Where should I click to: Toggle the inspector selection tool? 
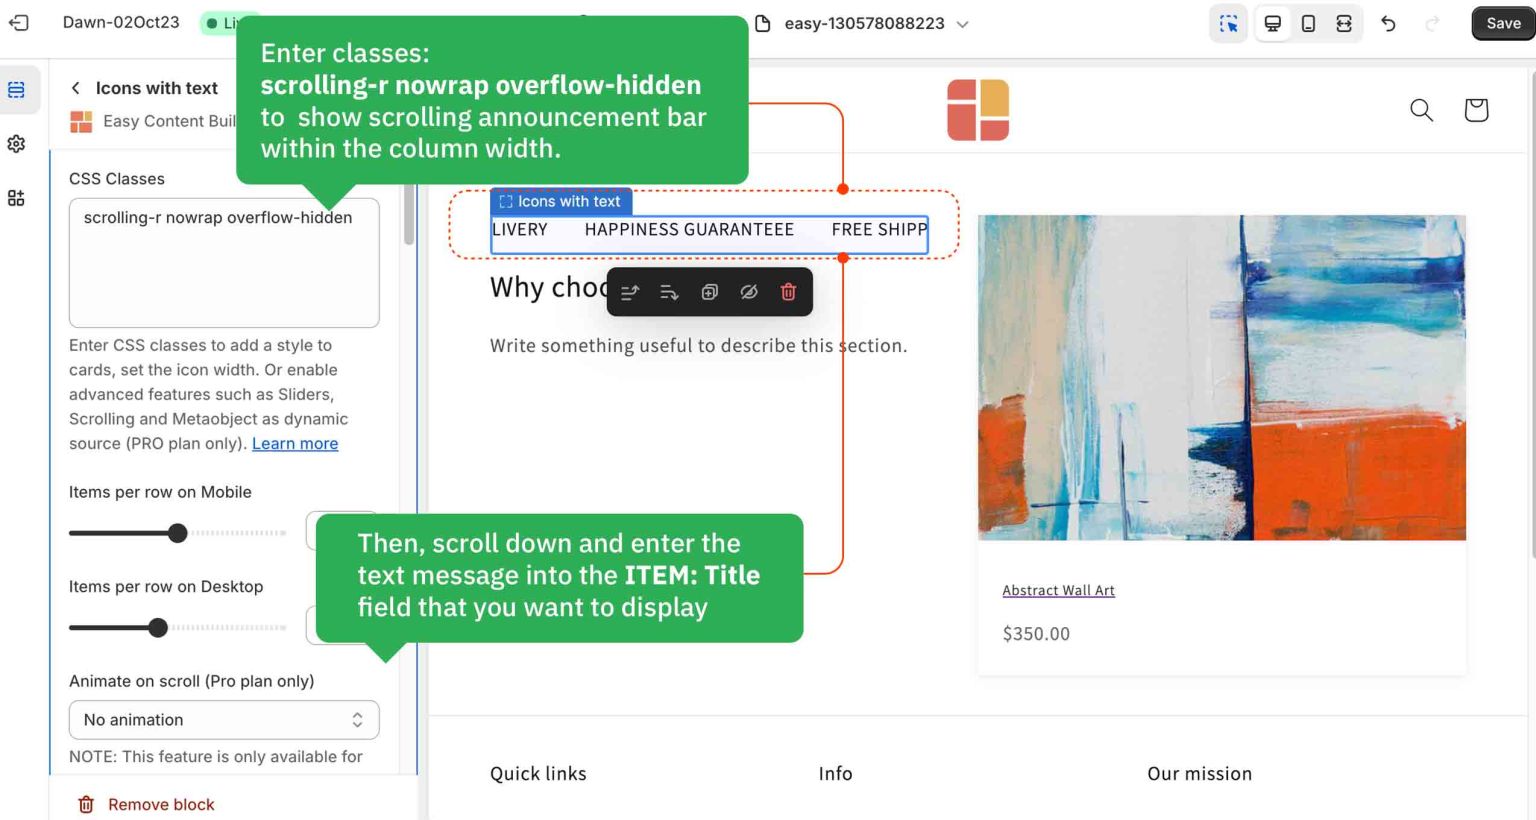click(1228, 24)
